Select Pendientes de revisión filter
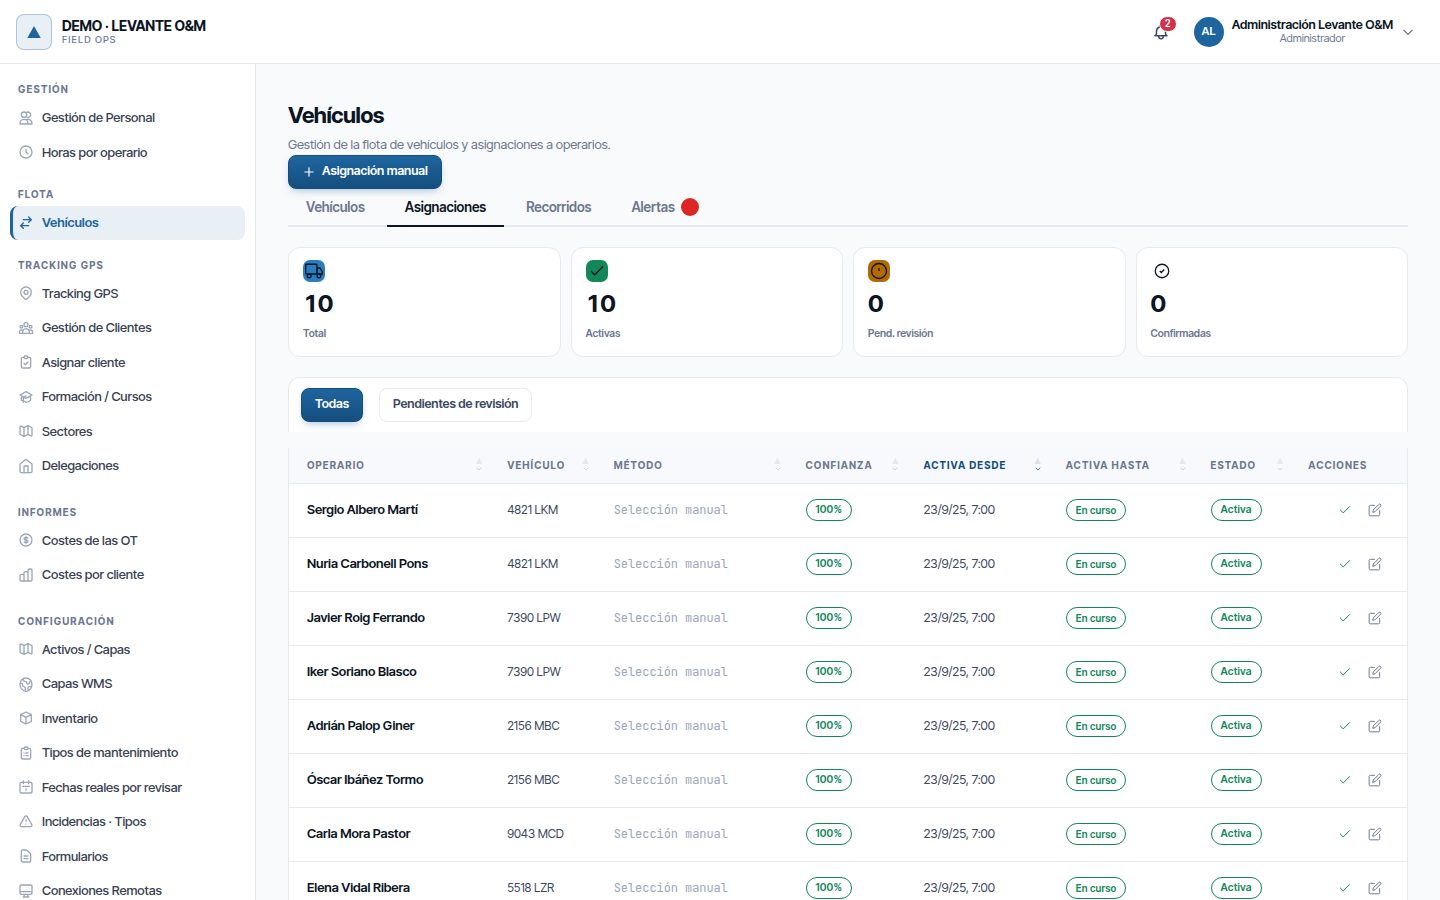Viewport: 1440px width, 900px height. (x=455, y=404)
